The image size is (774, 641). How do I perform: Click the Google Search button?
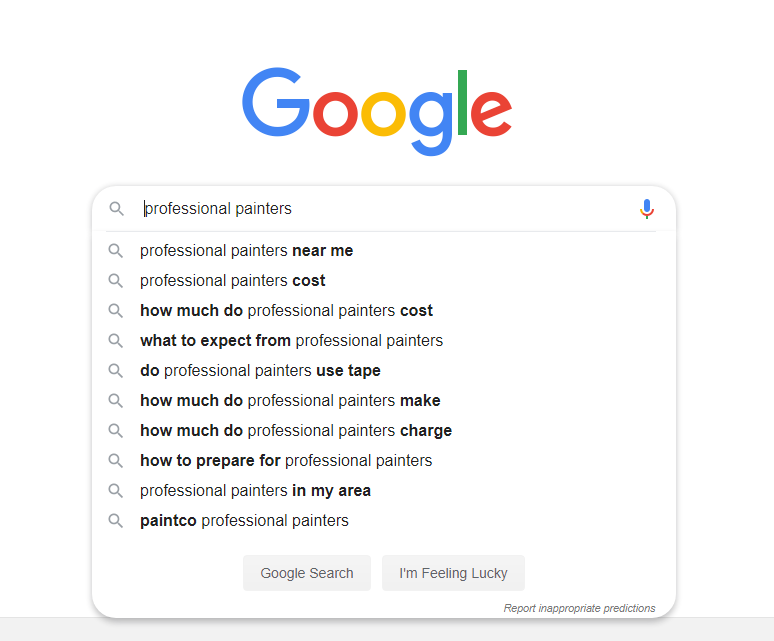pyautogui.click(x=307, y=573)
